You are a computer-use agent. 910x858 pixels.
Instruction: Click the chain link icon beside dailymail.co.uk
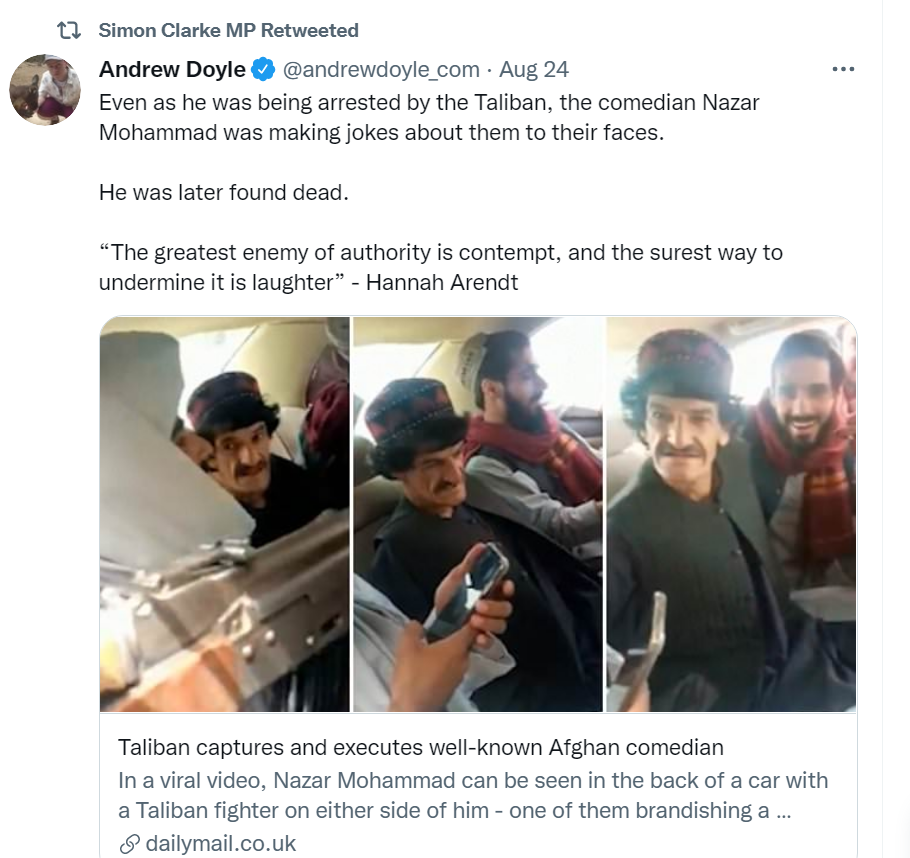pyautogui.click(x=129, y=844)
